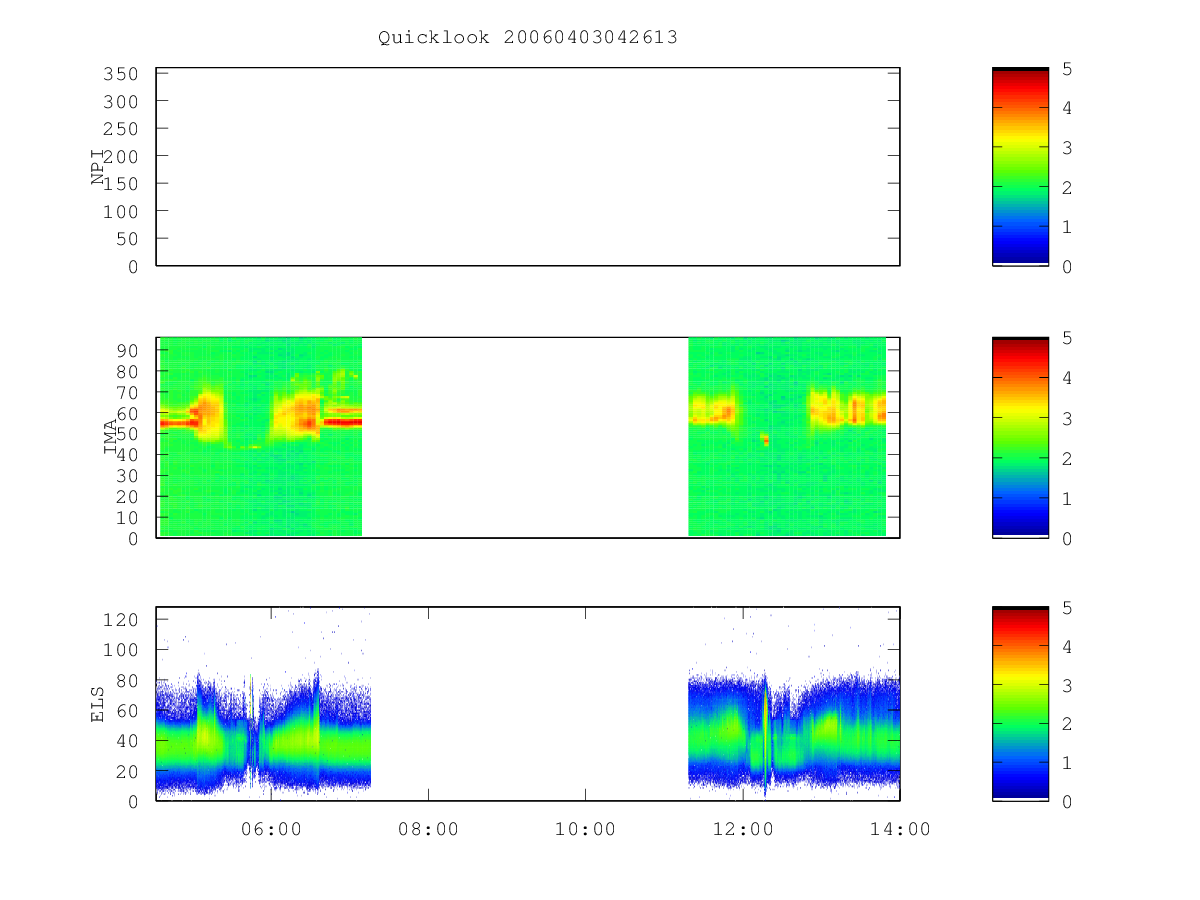Click the later IMA data block after the gap

[787, 437]
